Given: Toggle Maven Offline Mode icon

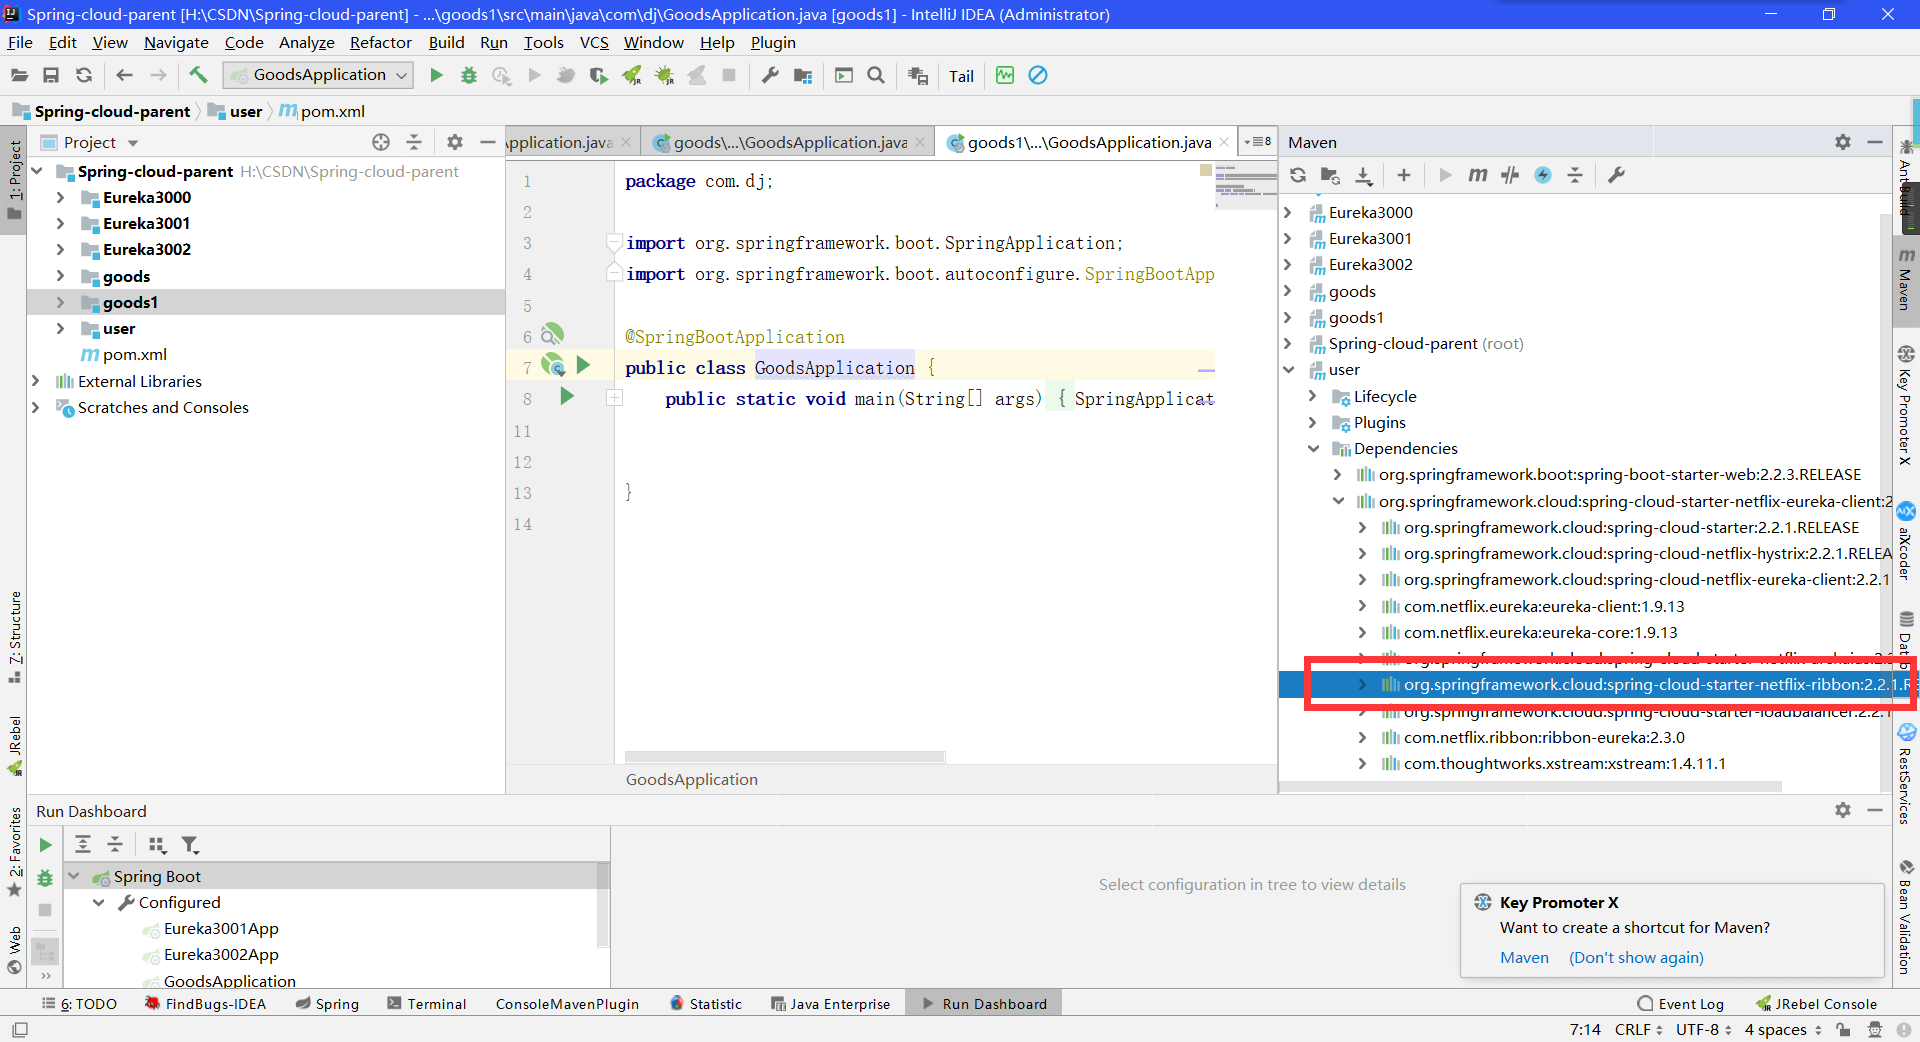Looking at the screenshot, I should pyautogui.click(x=1510, y=175).
